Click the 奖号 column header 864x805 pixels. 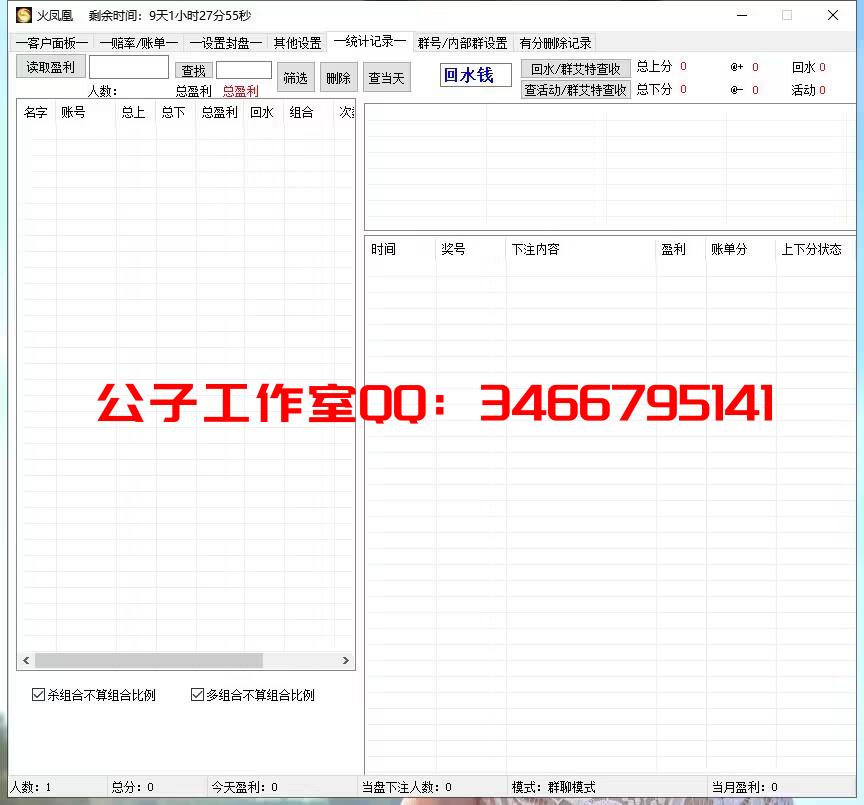[471, 249]
